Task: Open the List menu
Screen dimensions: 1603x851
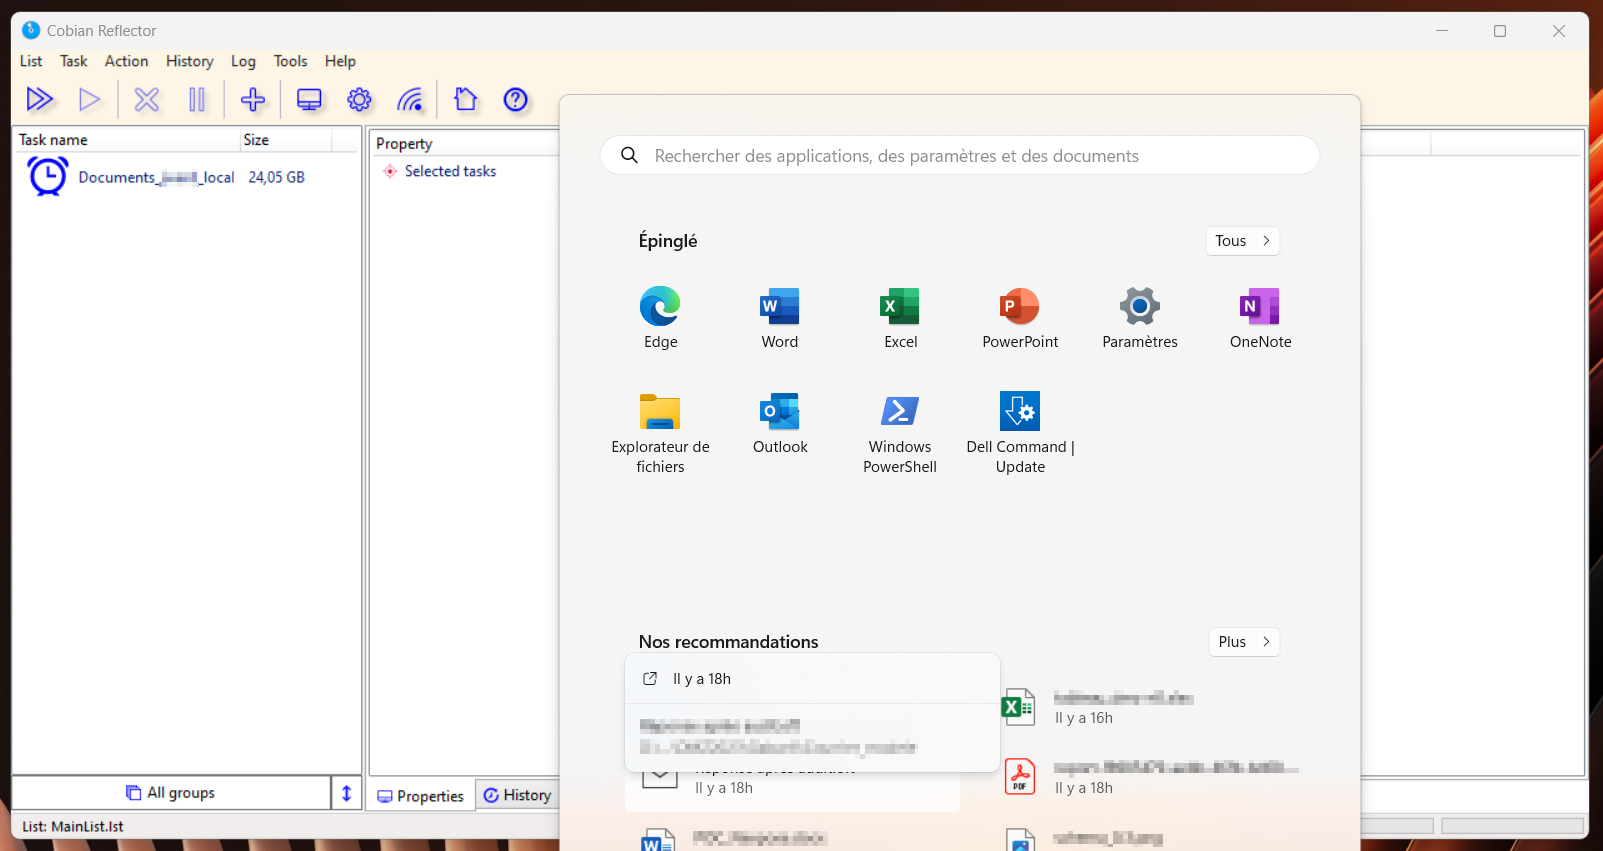Action: click(x=31, y=61)
